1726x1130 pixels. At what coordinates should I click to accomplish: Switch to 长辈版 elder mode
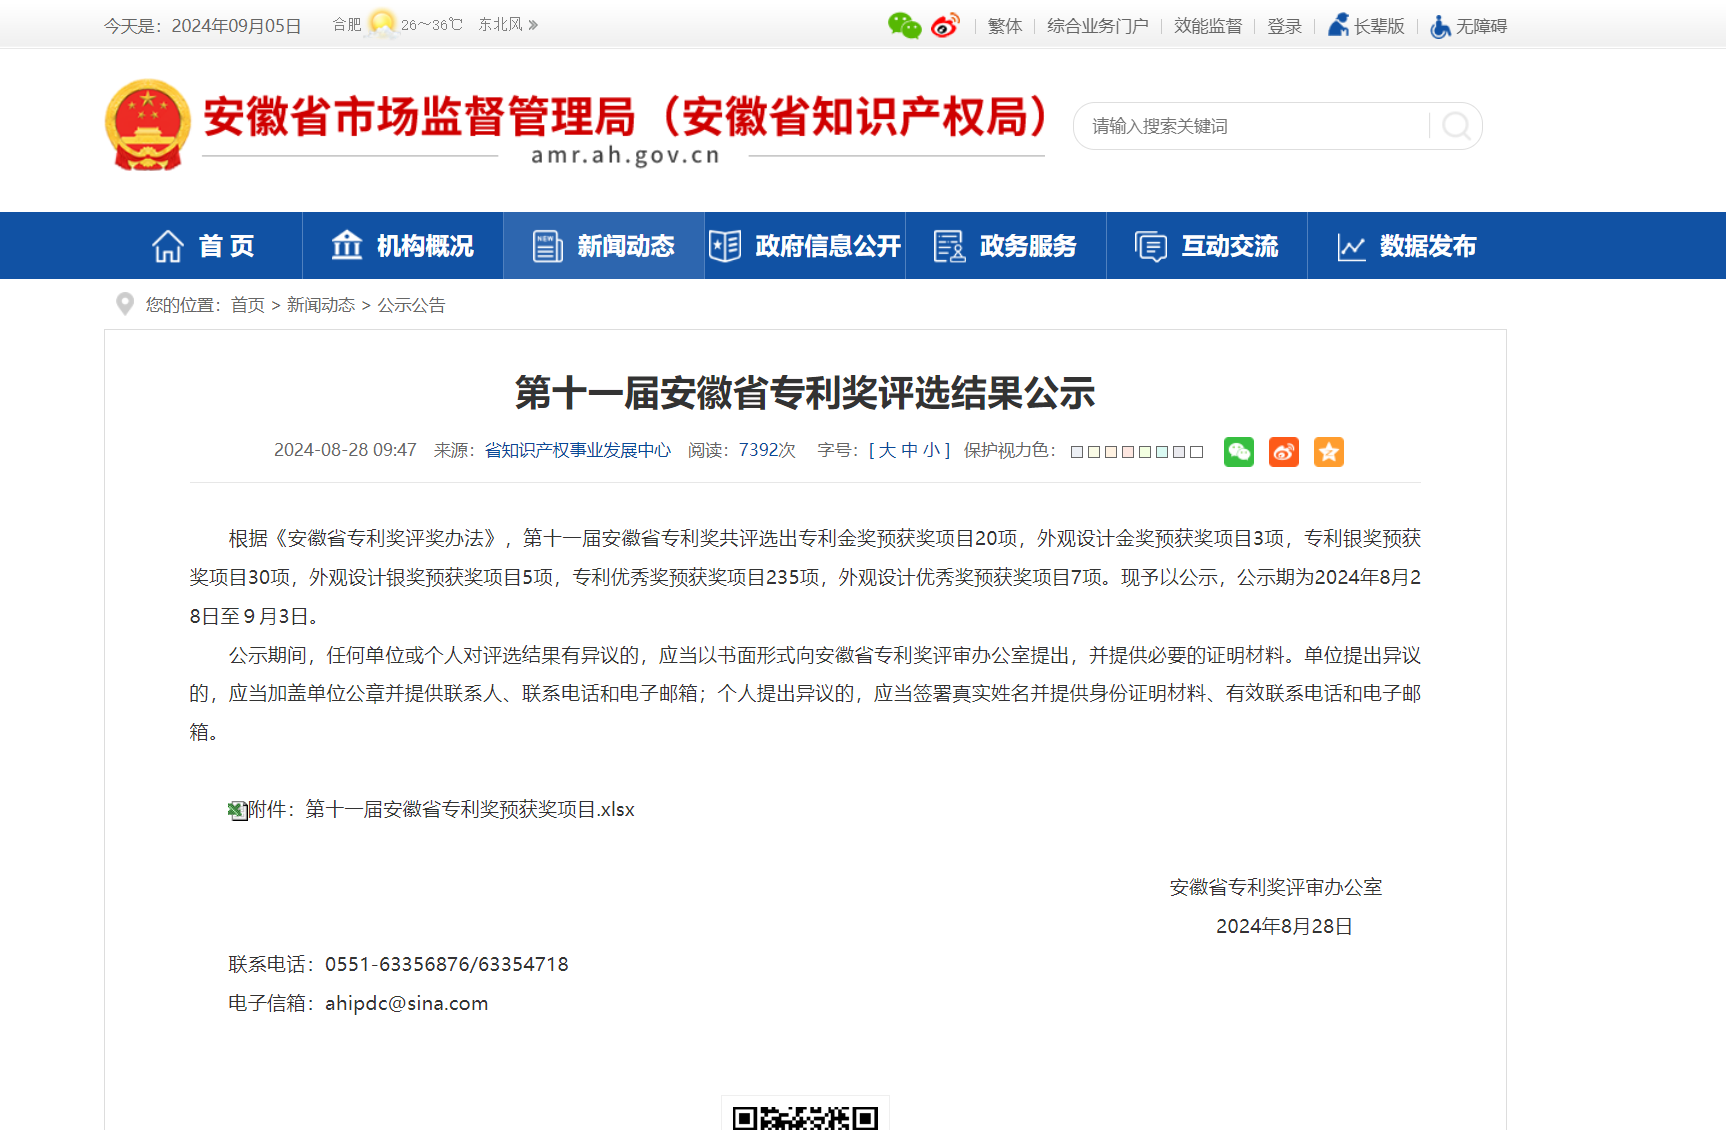pyautogui.click(x=1367, y=26)
